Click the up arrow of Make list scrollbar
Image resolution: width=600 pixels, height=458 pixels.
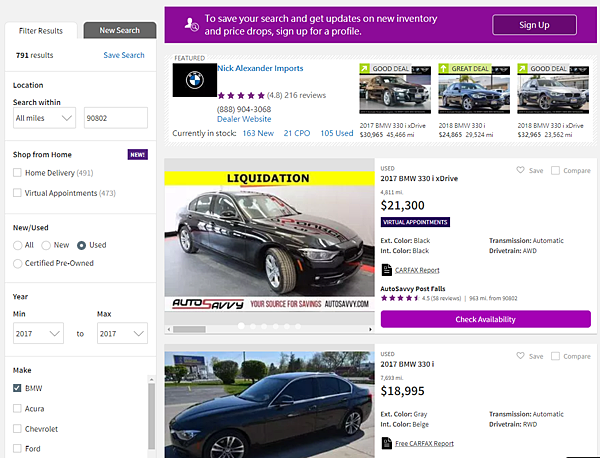coord(152,379)
